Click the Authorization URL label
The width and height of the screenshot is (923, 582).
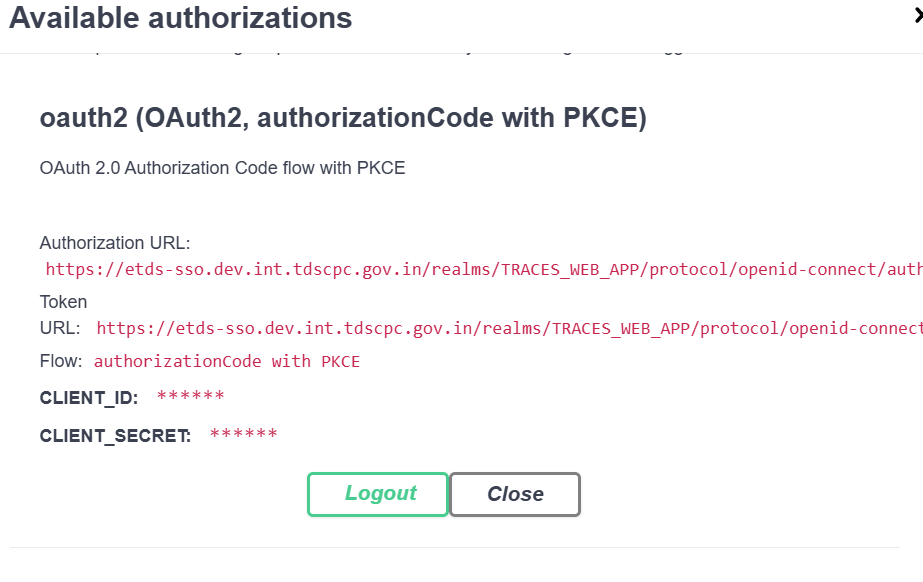(x=114, y=243)
